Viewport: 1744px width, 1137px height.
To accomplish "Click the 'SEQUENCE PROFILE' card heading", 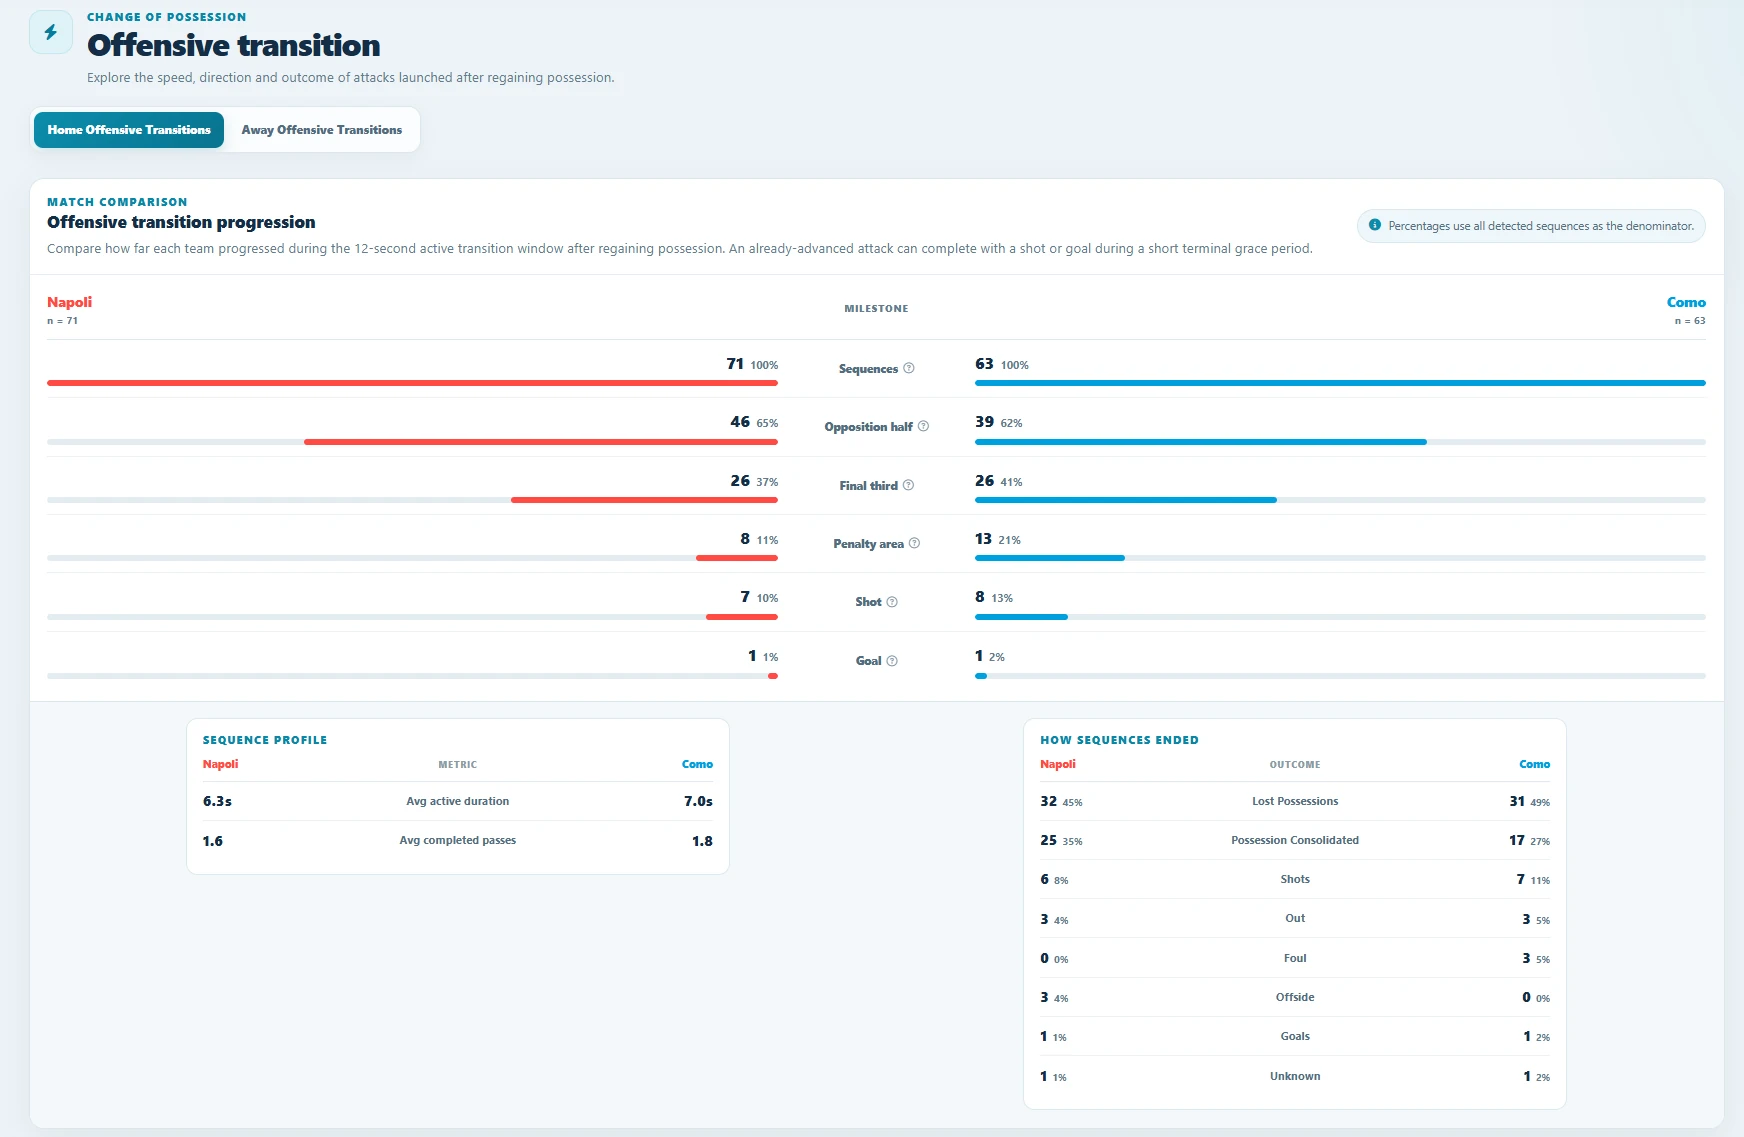I will 265,740.
